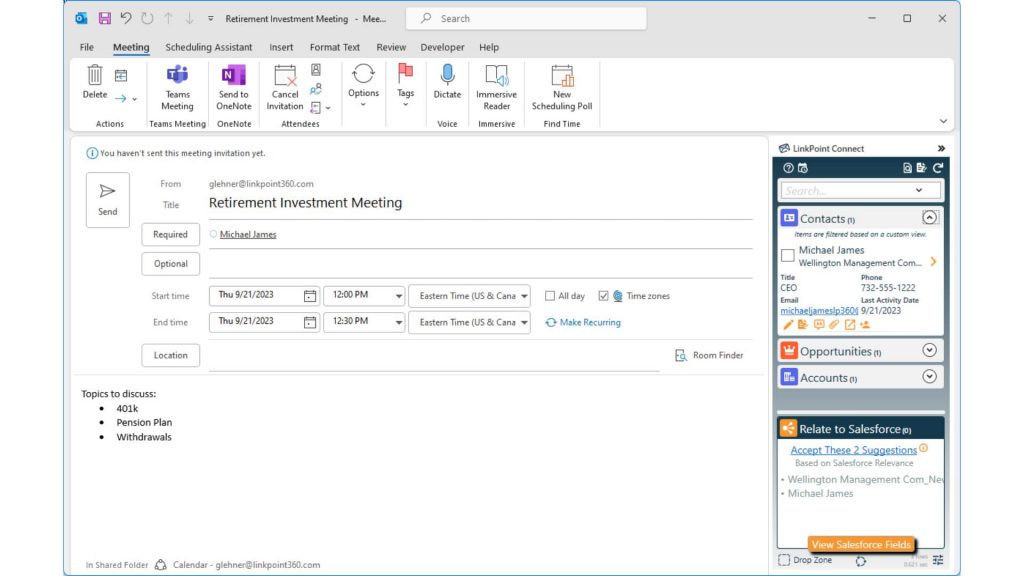Expand the Accounts section
1024x576 pixels.
[x=929, y=377]
